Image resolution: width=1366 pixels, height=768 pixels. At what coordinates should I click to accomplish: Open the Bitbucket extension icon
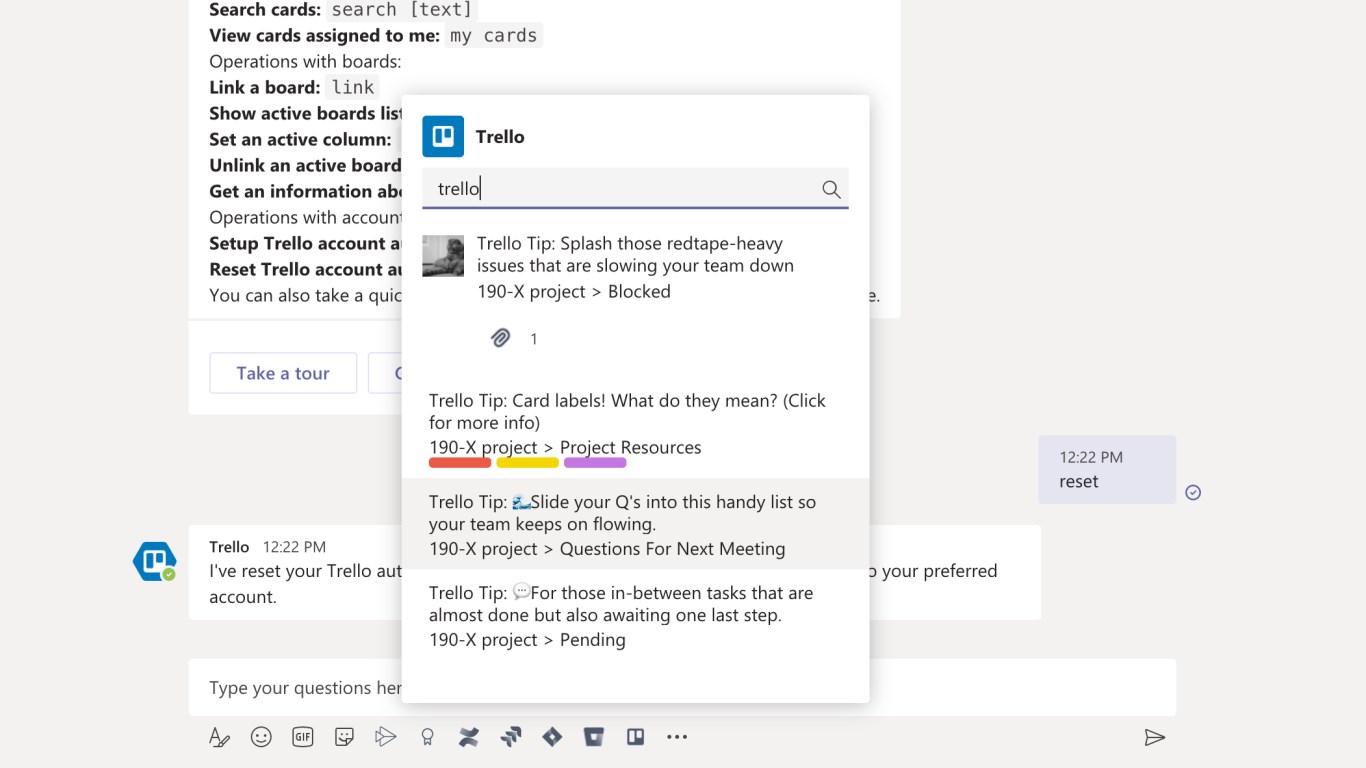594,738
